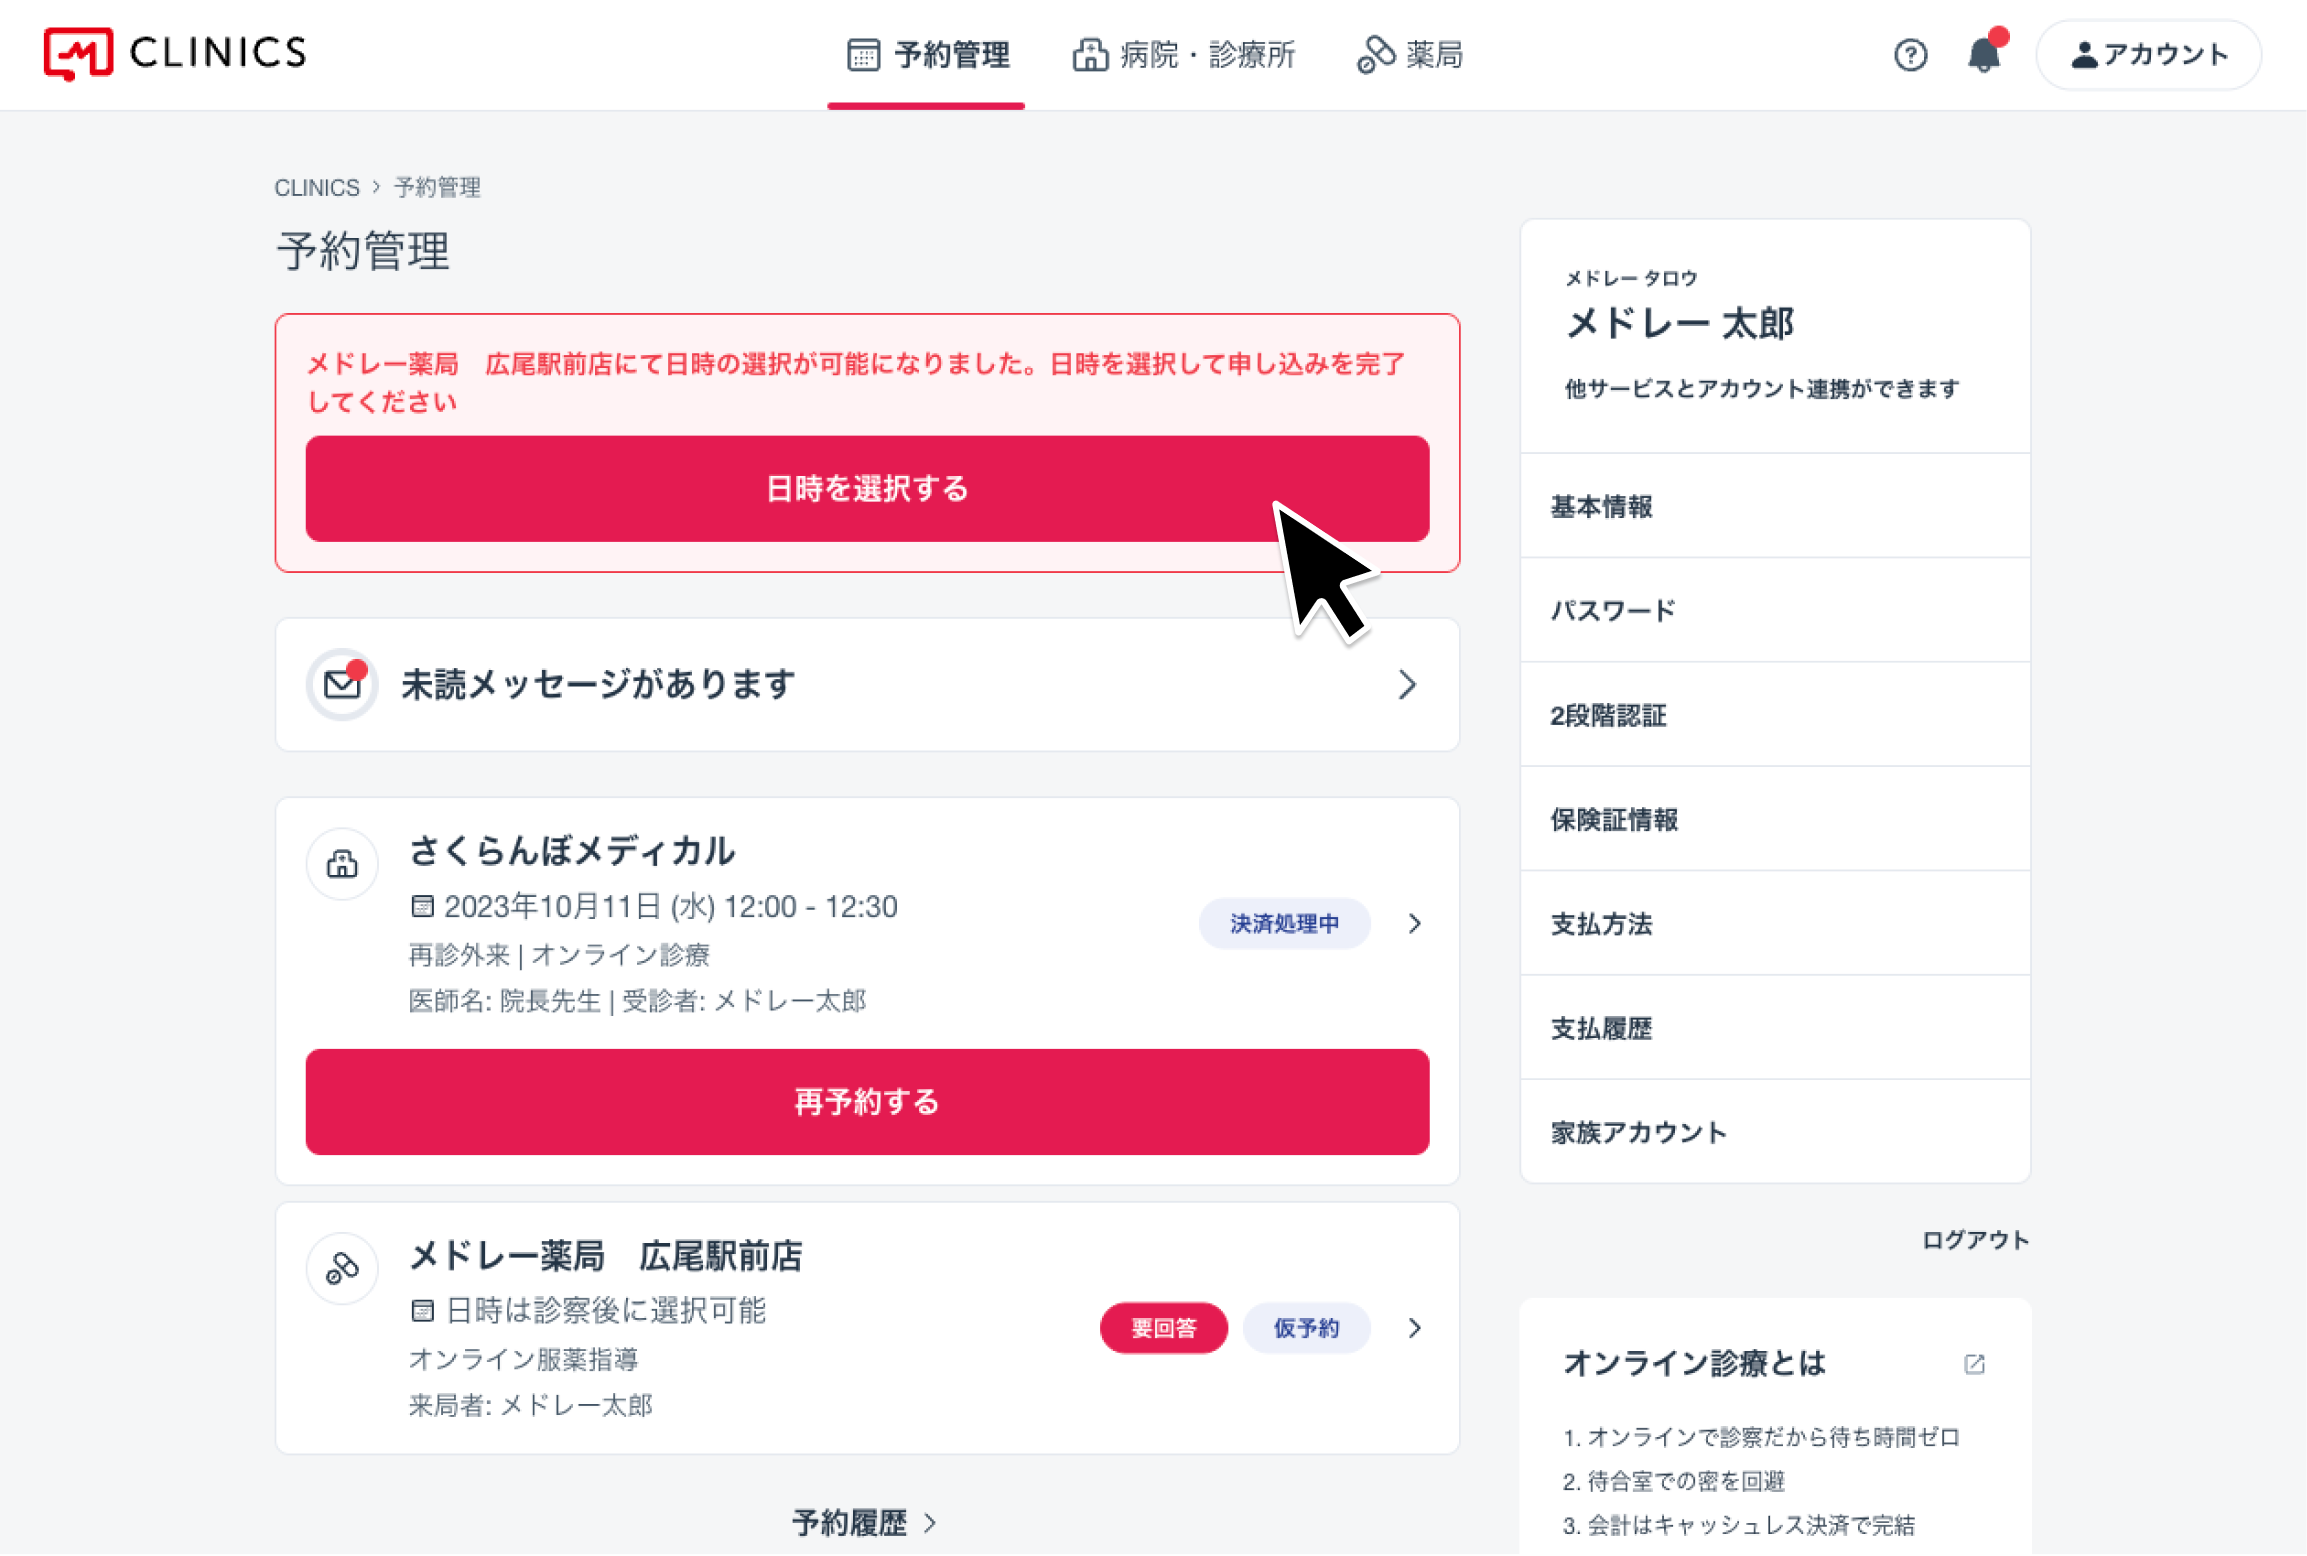The width and height of the screenshot is (2307, 1556).
Task: Click the メドレー 太郎 account name
Action: 1679,324
